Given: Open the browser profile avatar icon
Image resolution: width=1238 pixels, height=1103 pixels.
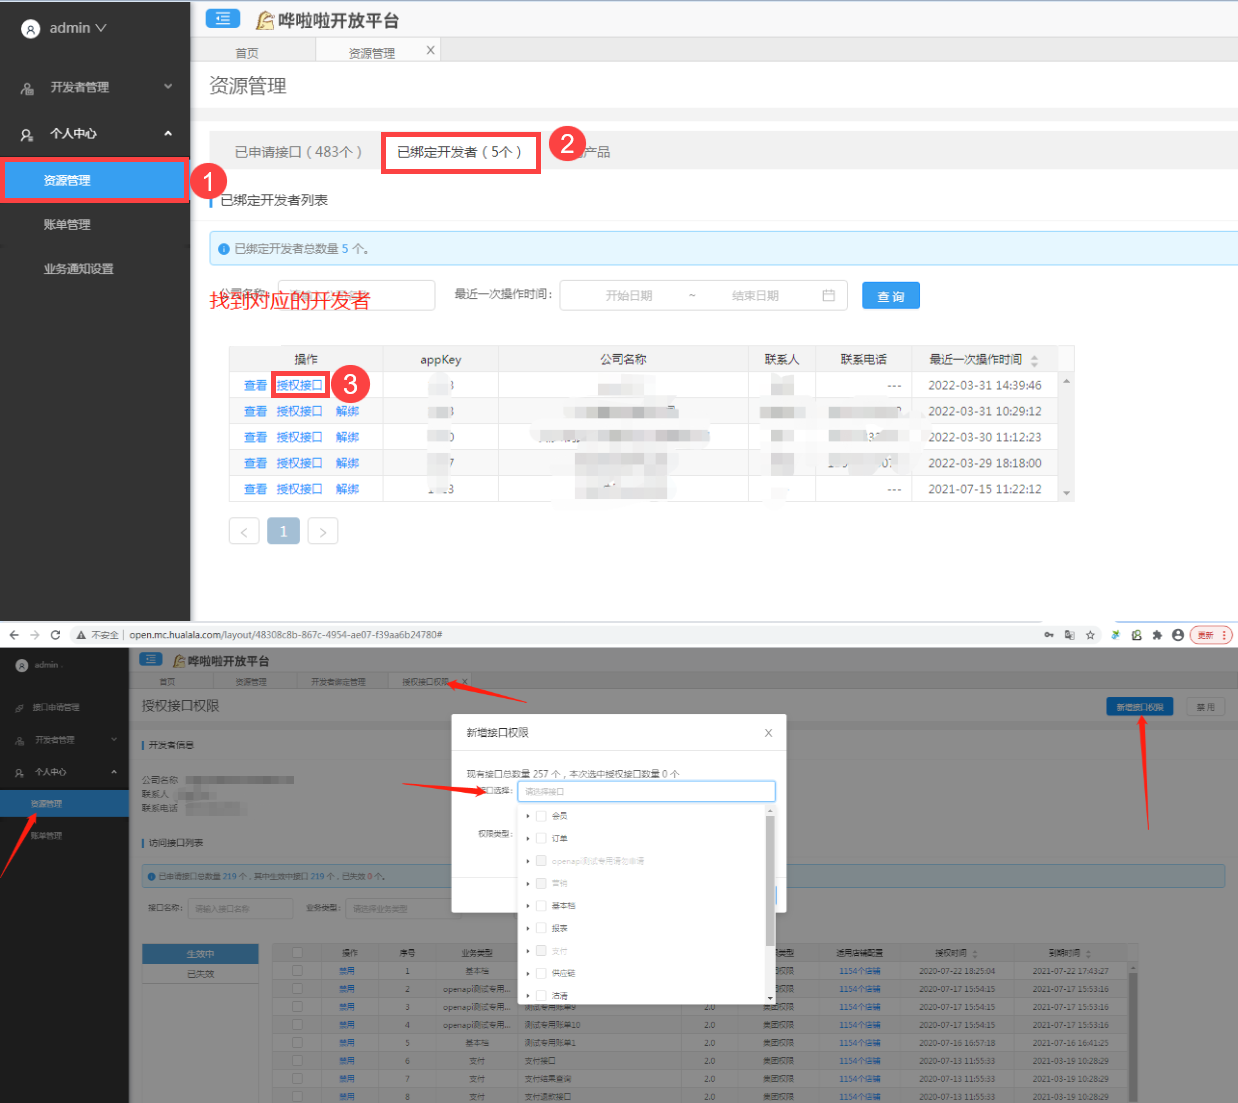Looking at the screenshot, I should click(x=1178, y=635).
